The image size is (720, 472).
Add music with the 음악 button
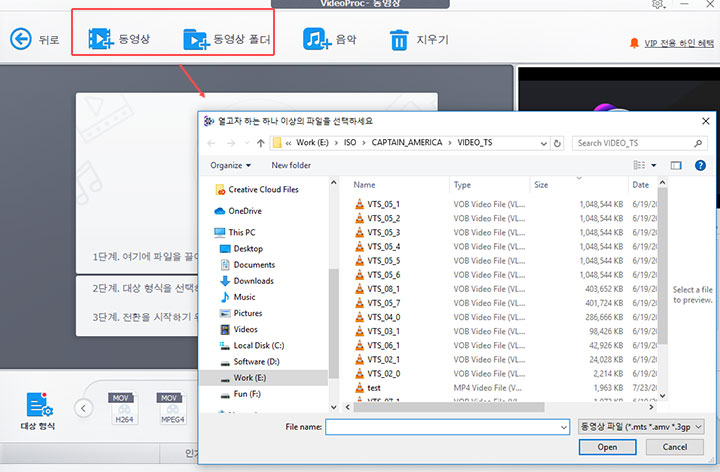click(x=330, y=39)
